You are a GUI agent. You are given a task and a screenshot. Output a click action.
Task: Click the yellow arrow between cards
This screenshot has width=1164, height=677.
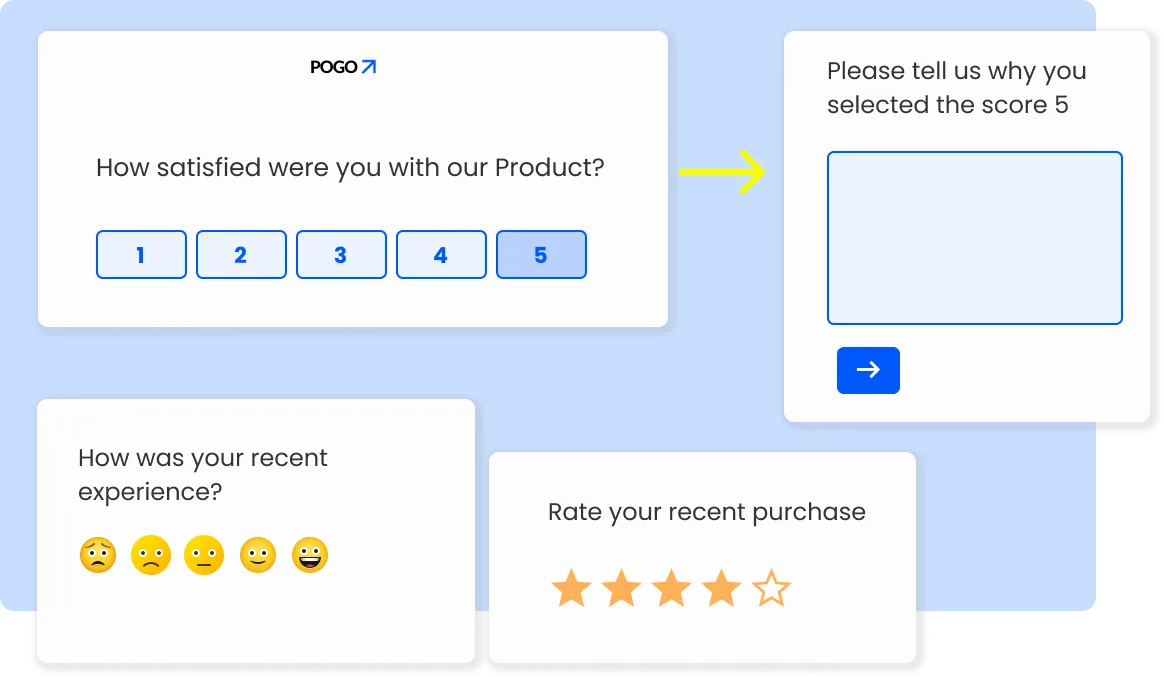[722, 171]
